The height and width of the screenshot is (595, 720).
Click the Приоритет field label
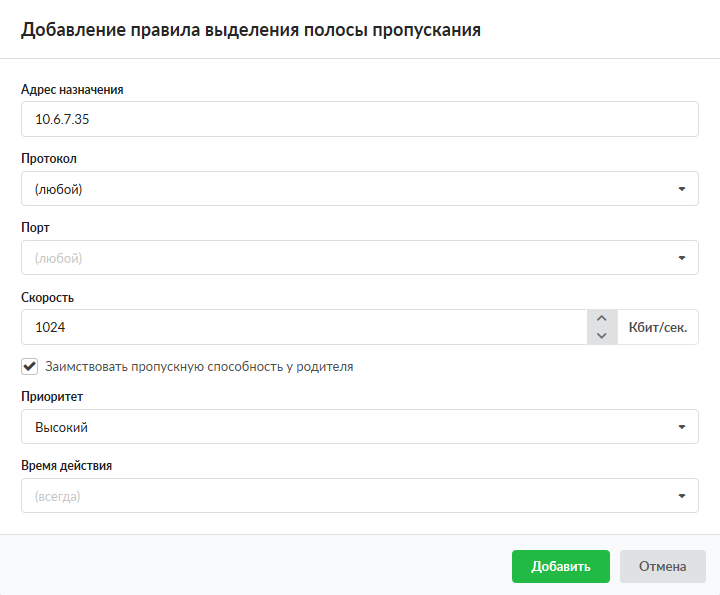coord(52,396)
